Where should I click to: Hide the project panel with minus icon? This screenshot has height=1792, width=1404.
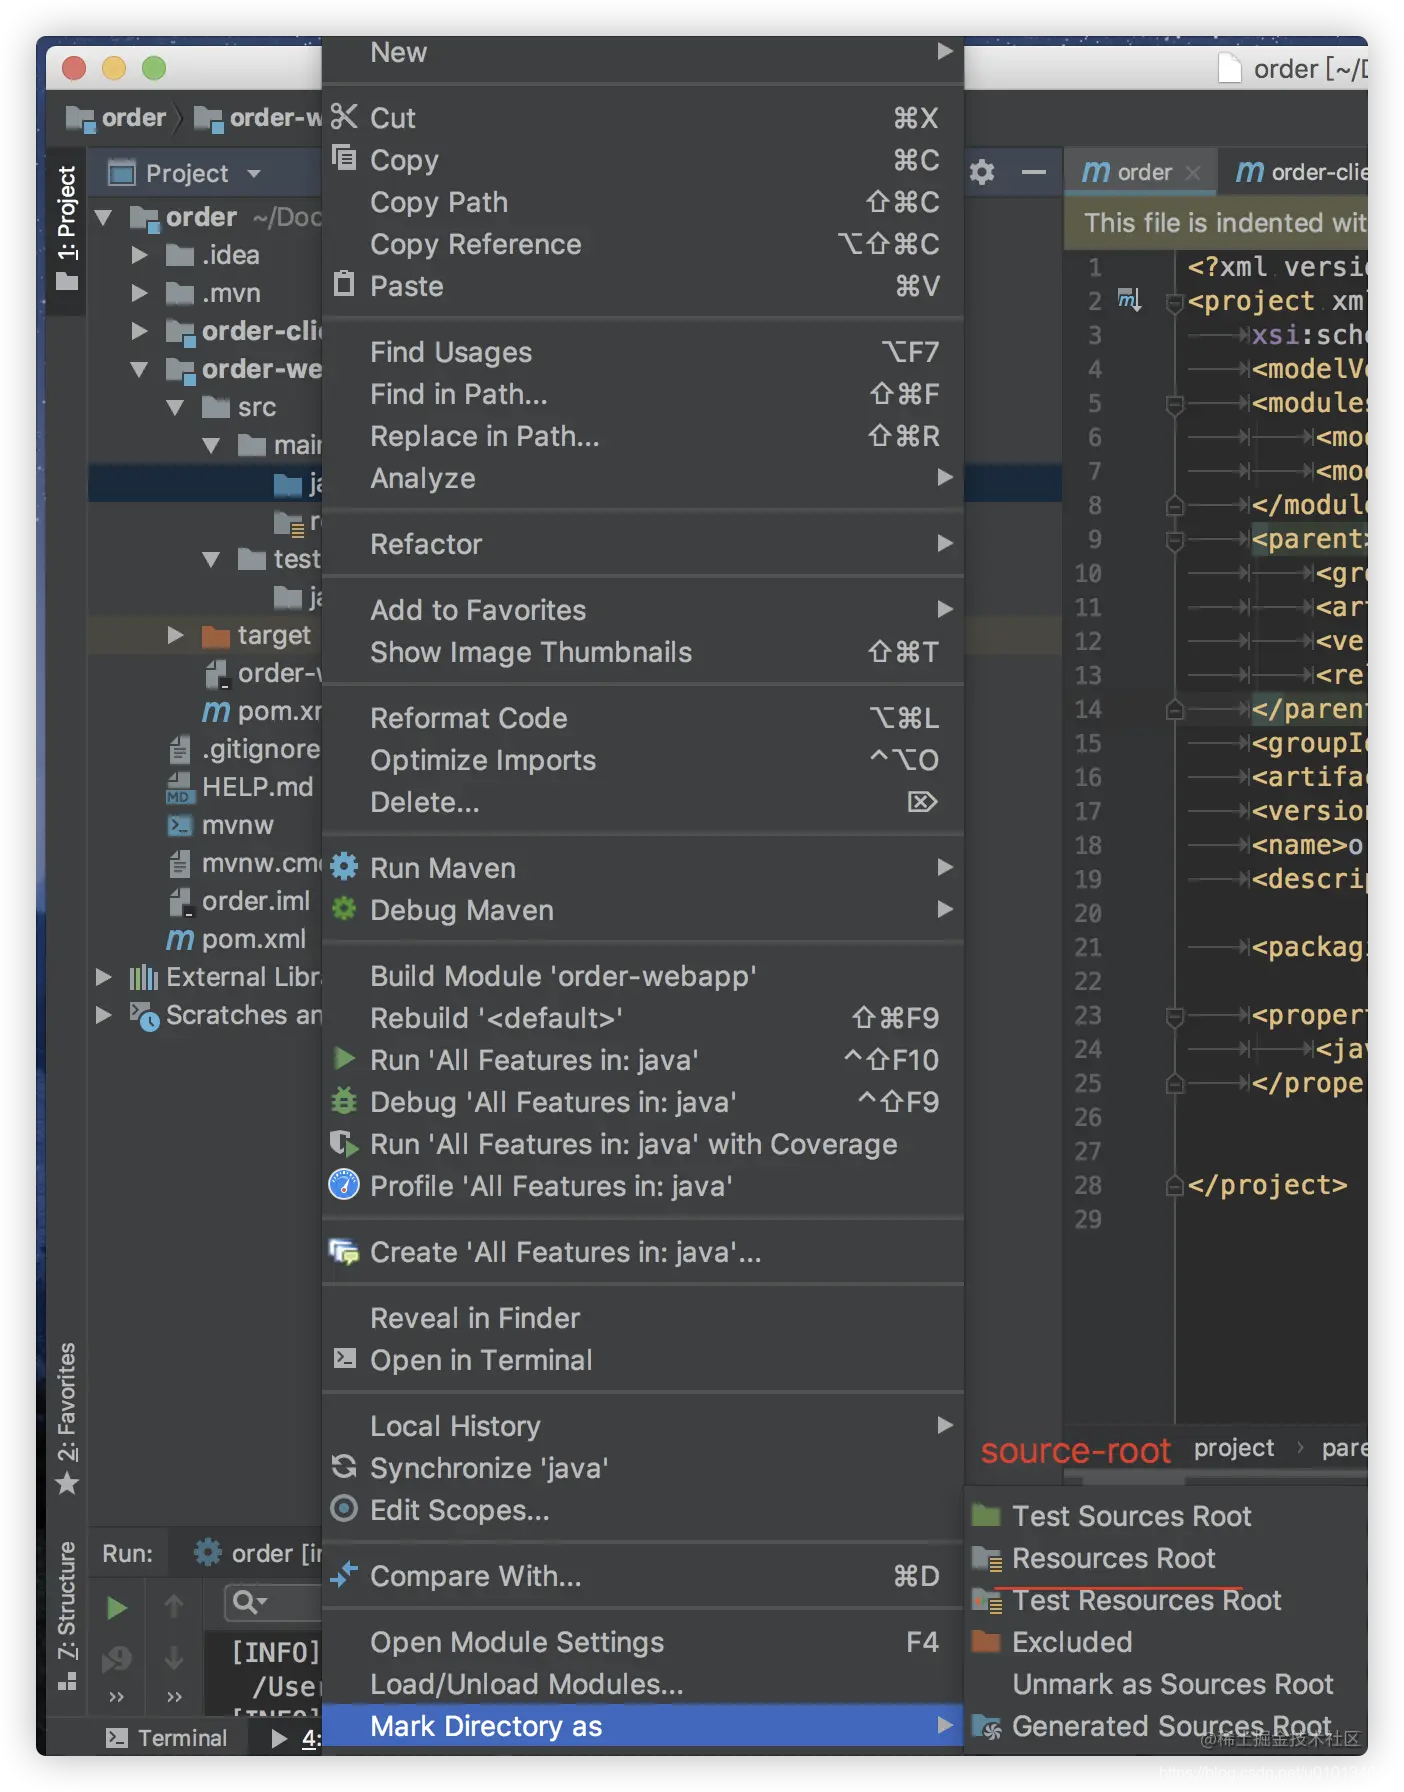click(x=1034, y=172)
